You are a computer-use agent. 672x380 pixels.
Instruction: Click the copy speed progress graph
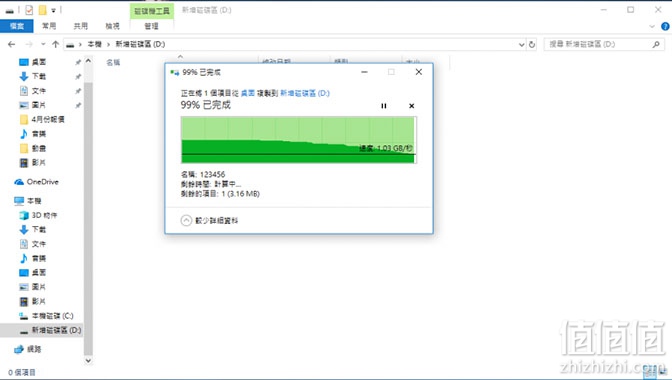pyautogui.click(x=299, y=140)
